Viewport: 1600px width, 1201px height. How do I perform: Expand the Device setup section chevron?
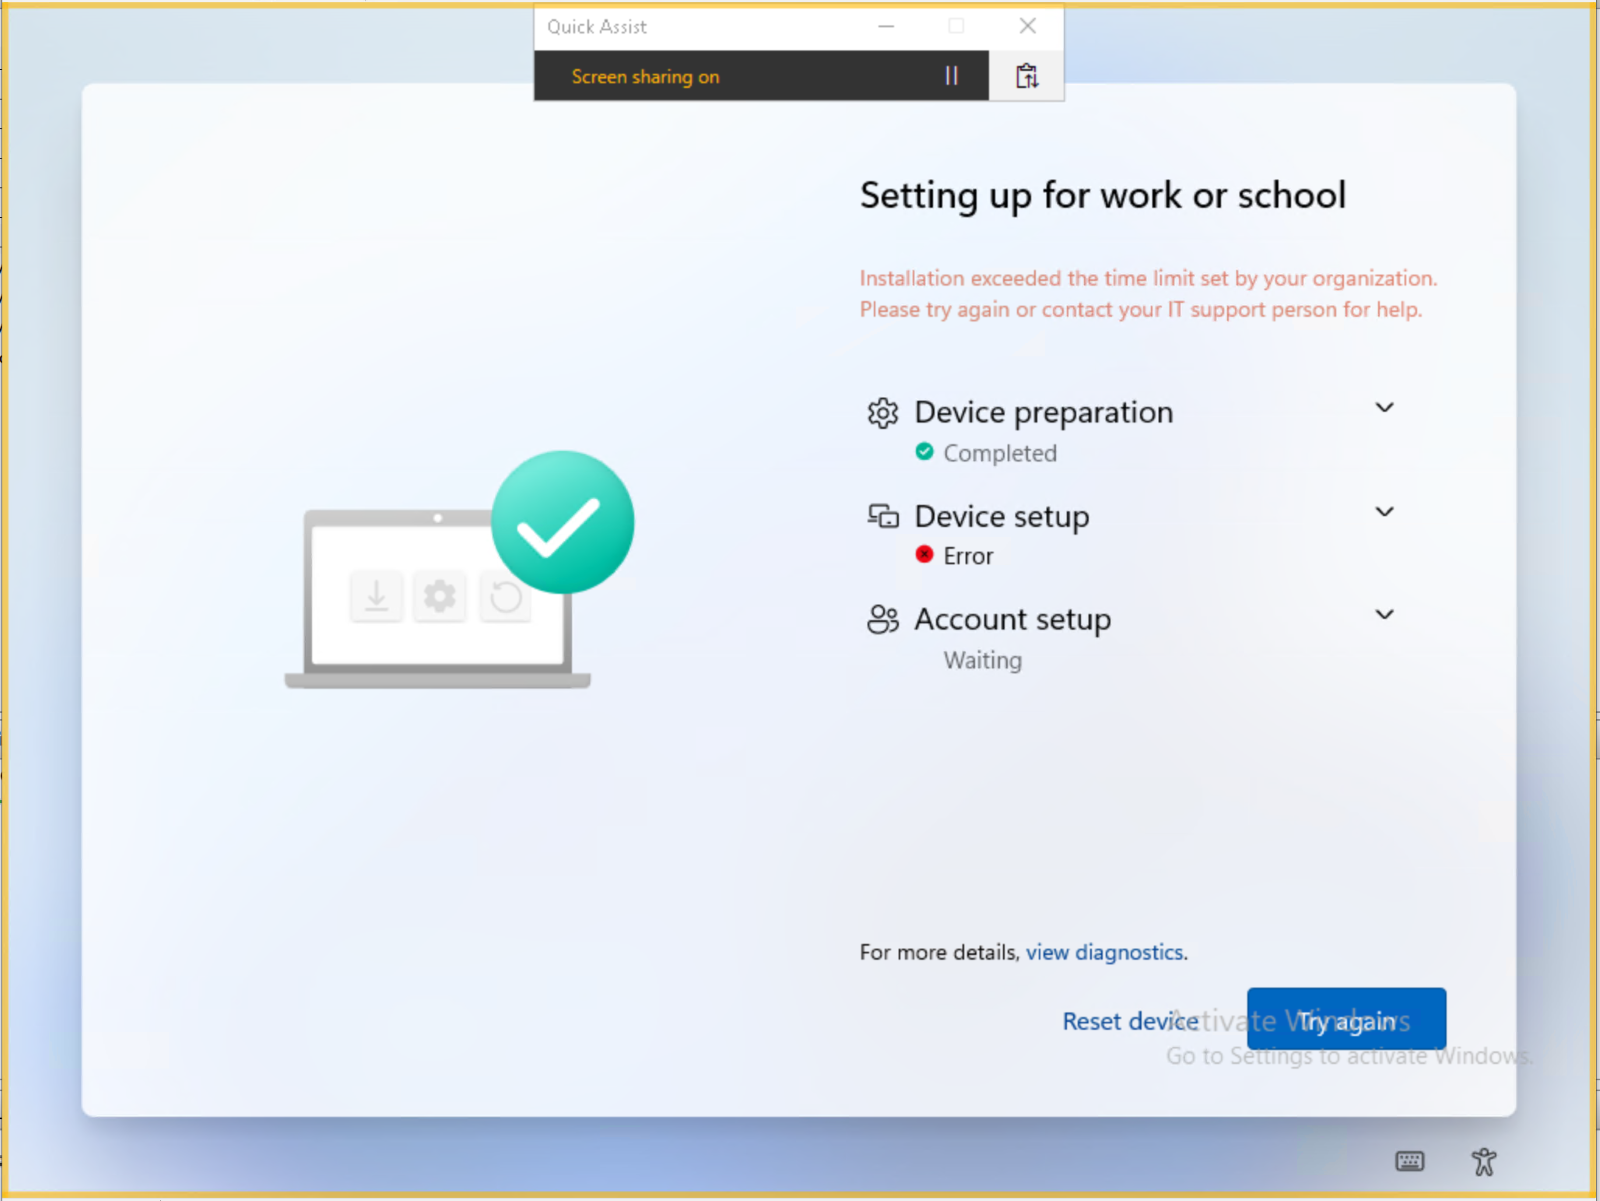click(x=1384, y=511)
